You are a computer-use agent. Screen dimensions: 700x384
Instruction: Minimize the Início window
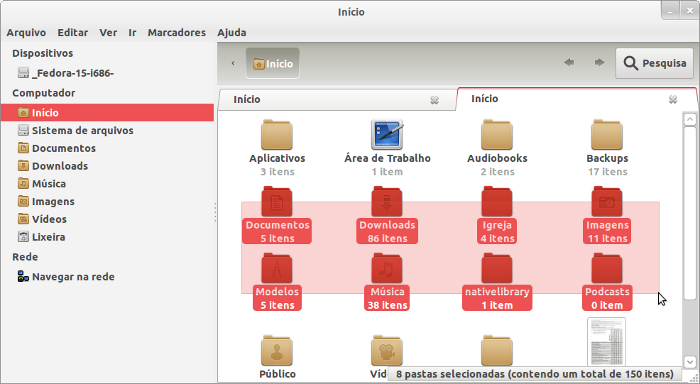click(x=670, y=11)
